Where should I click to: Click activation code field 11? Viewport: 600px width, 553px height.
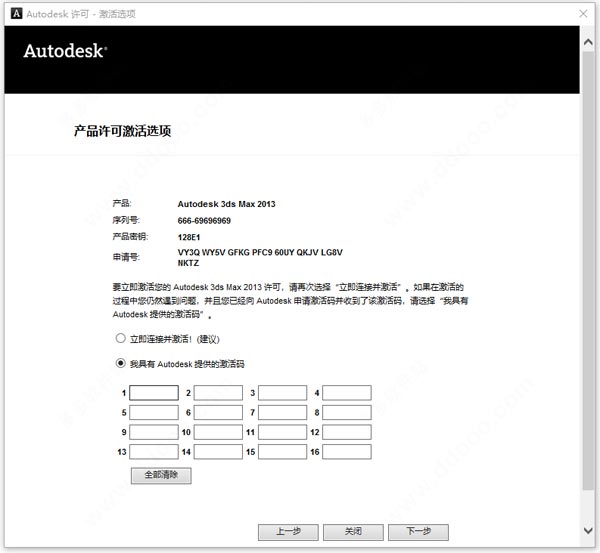pyautogui.click(x=282, y=432)
